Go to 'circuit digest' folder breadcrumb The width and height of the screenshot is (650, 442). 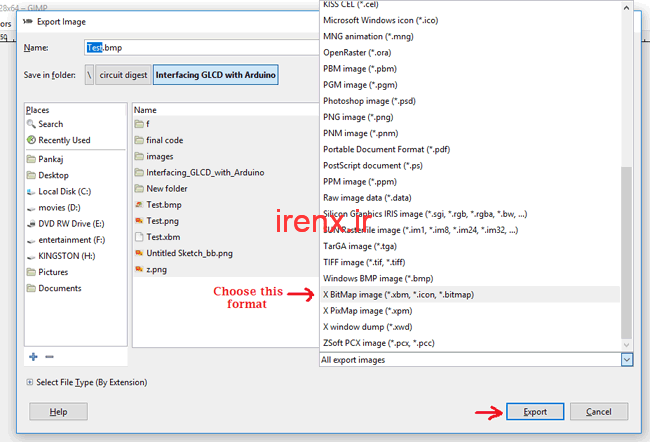[123, 75]
